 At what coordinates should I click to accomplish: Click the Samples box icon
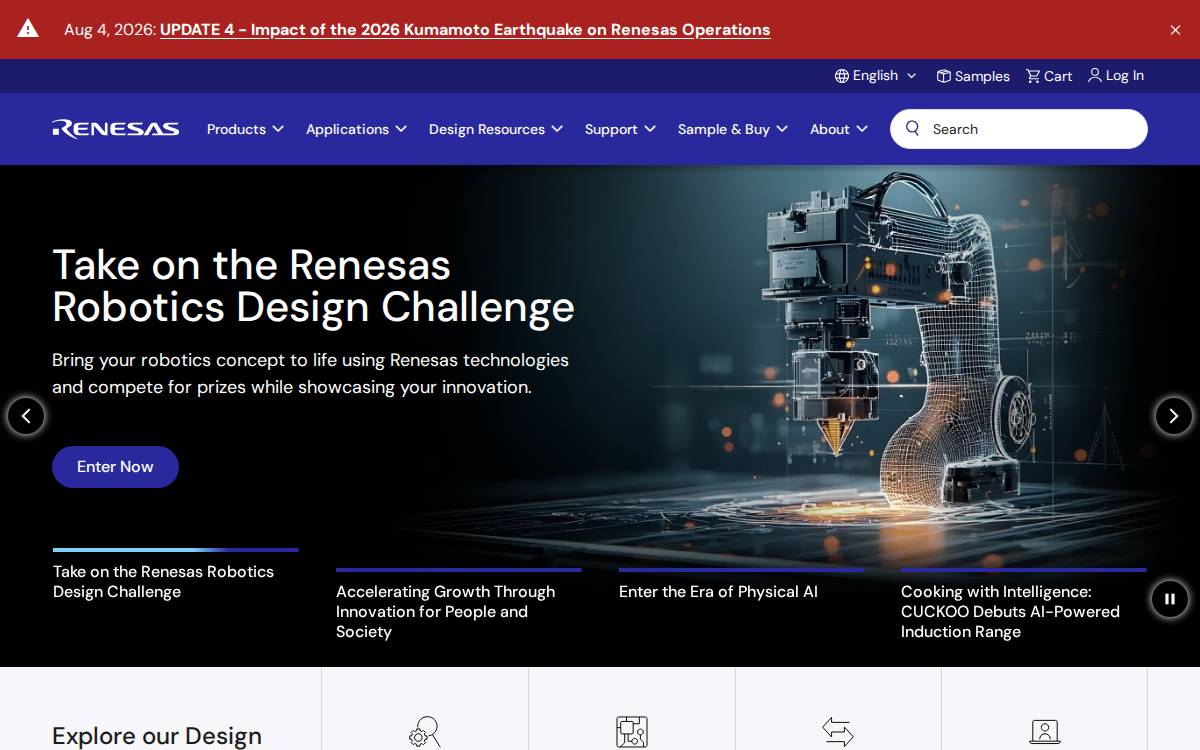click(943, 76)
